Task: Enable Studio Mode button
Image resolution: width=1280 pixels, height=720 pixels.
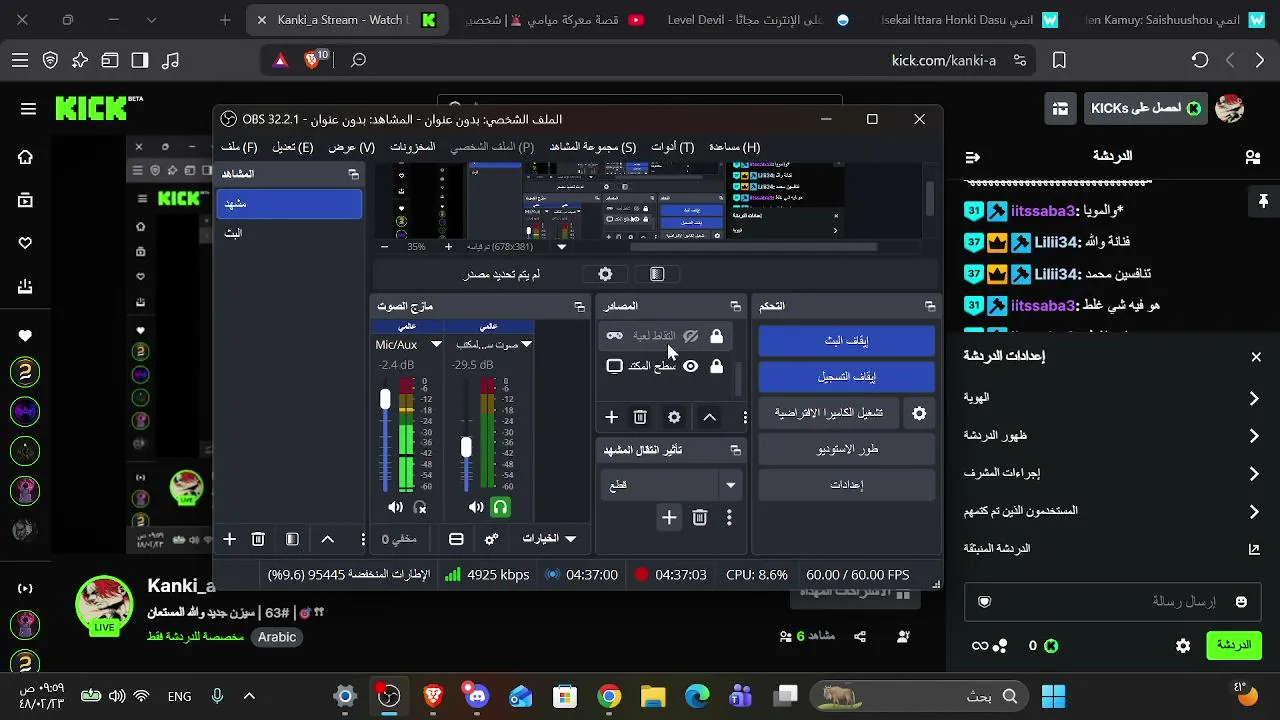Action: click(846, 449)
